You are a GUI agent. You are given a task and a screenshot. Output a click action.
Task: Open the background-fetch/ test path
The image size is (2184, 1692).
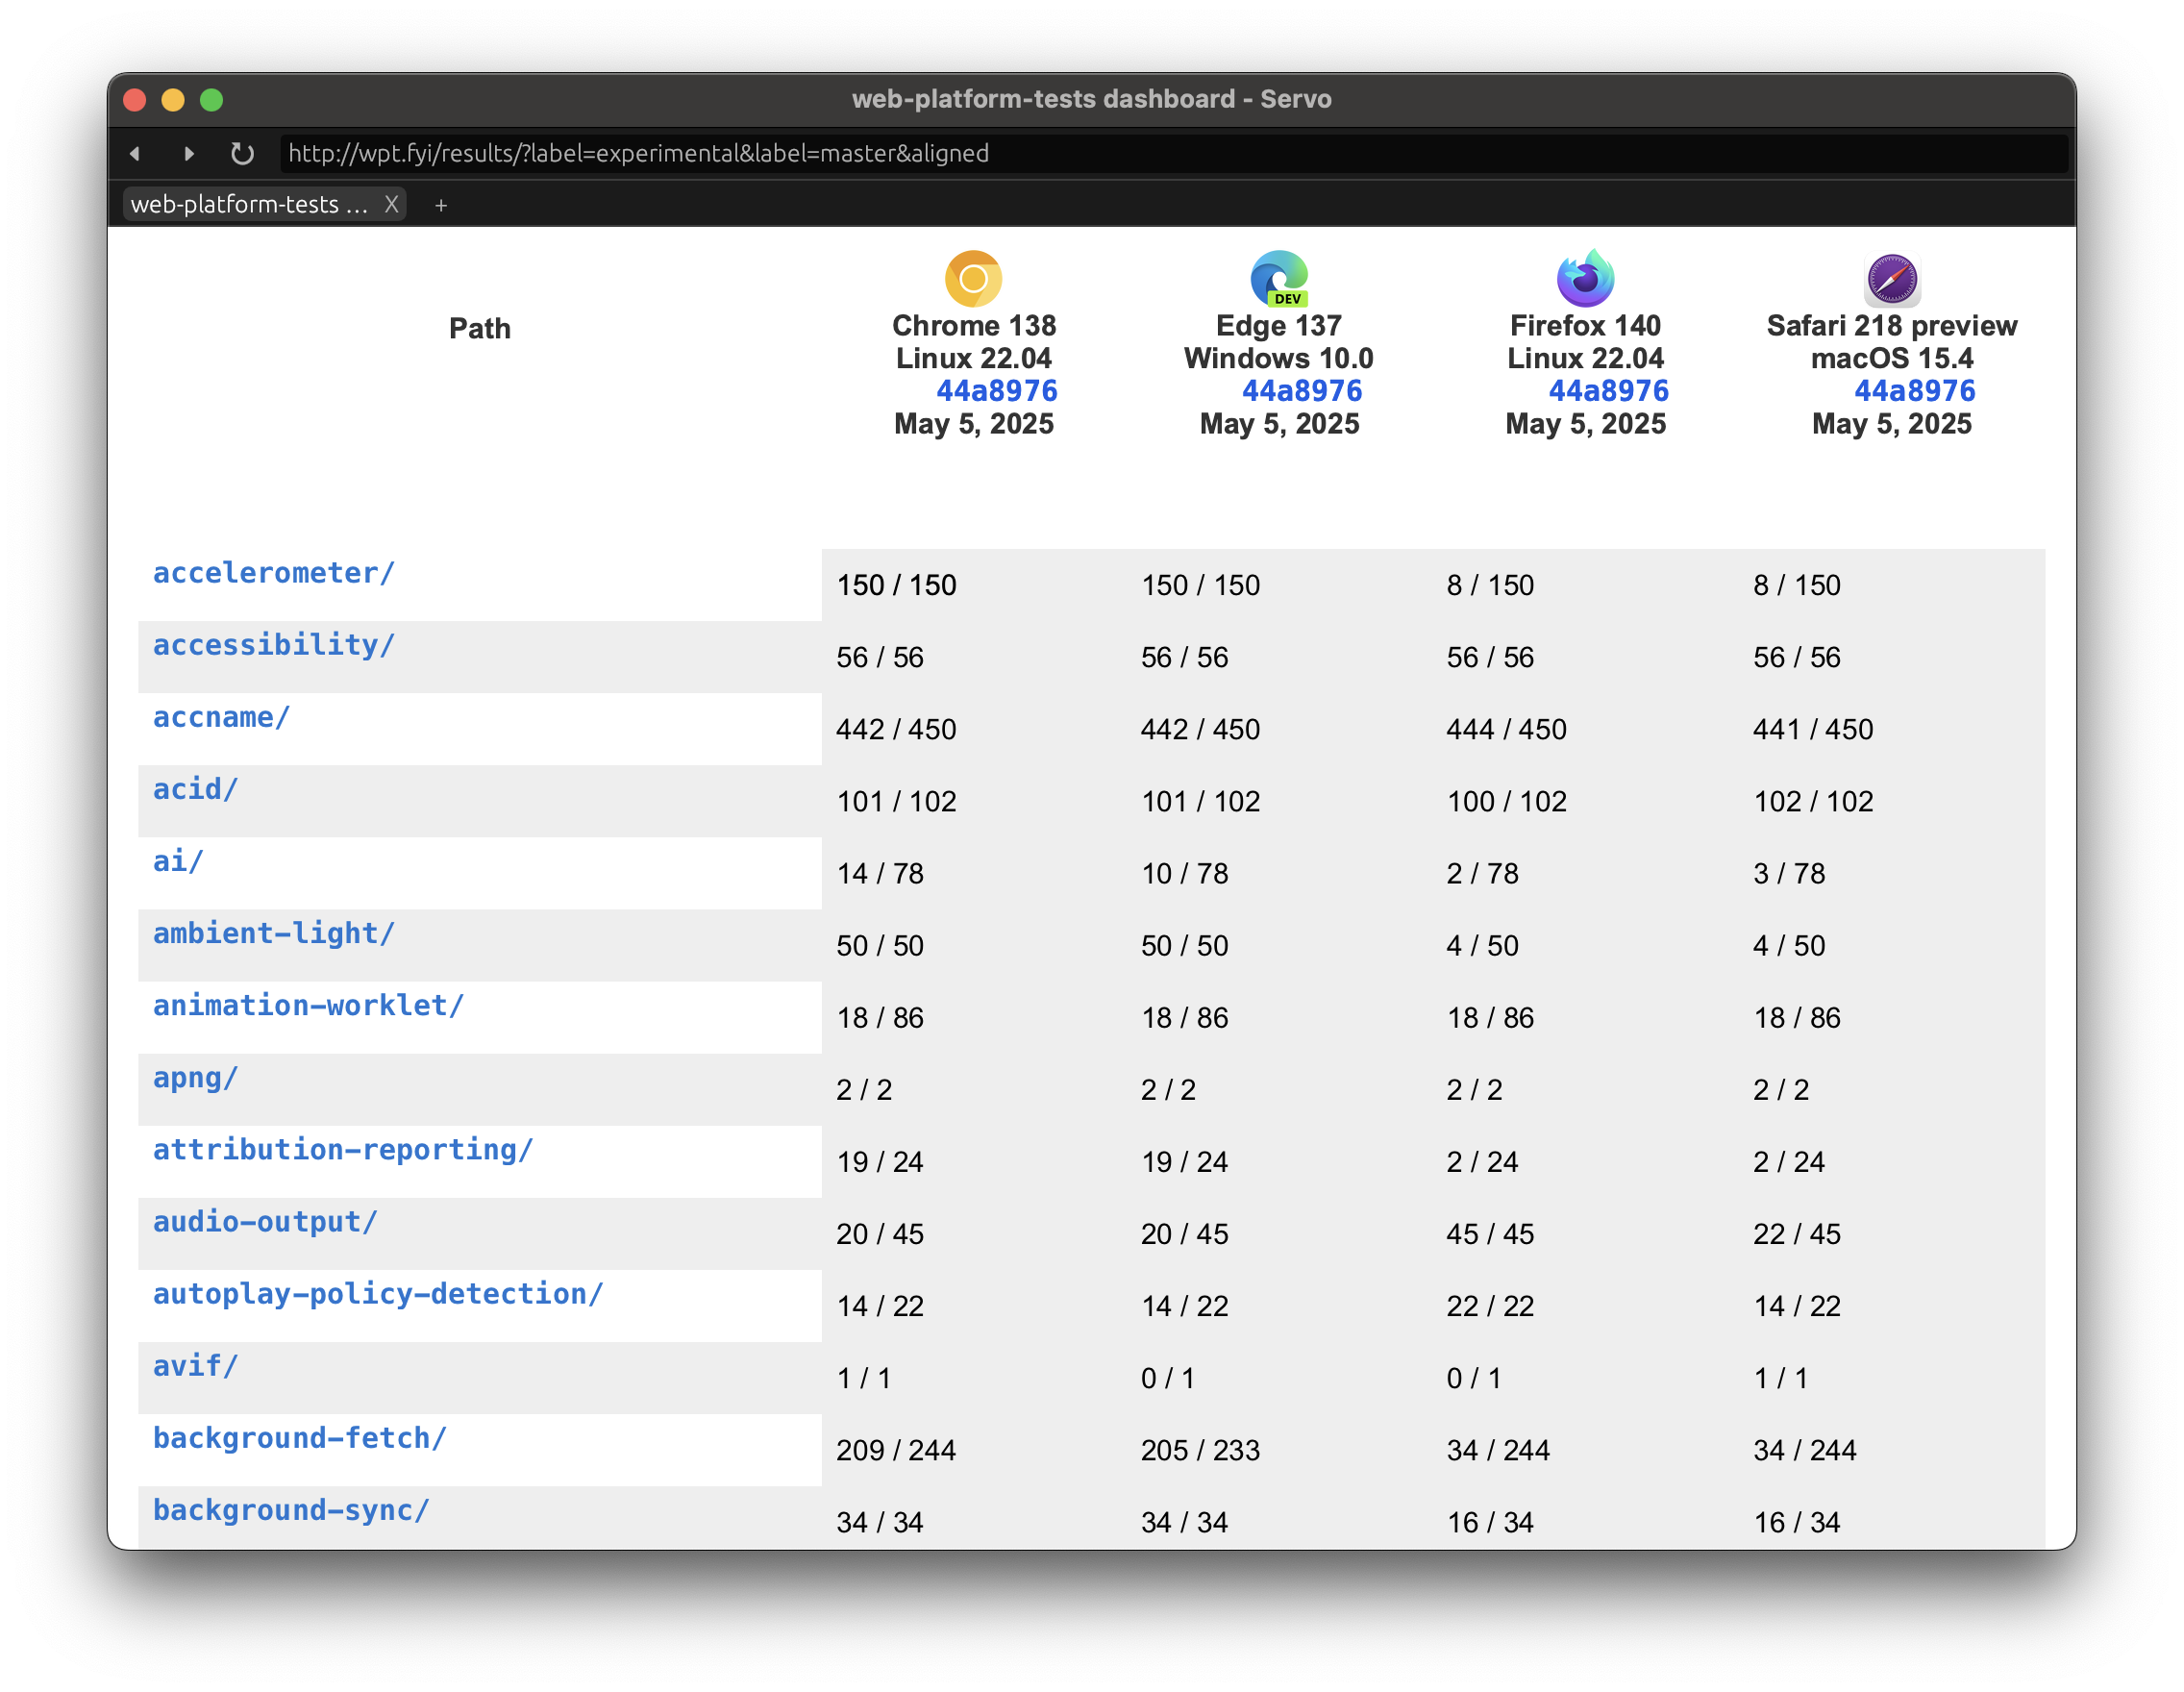[x=299, y=1437]
